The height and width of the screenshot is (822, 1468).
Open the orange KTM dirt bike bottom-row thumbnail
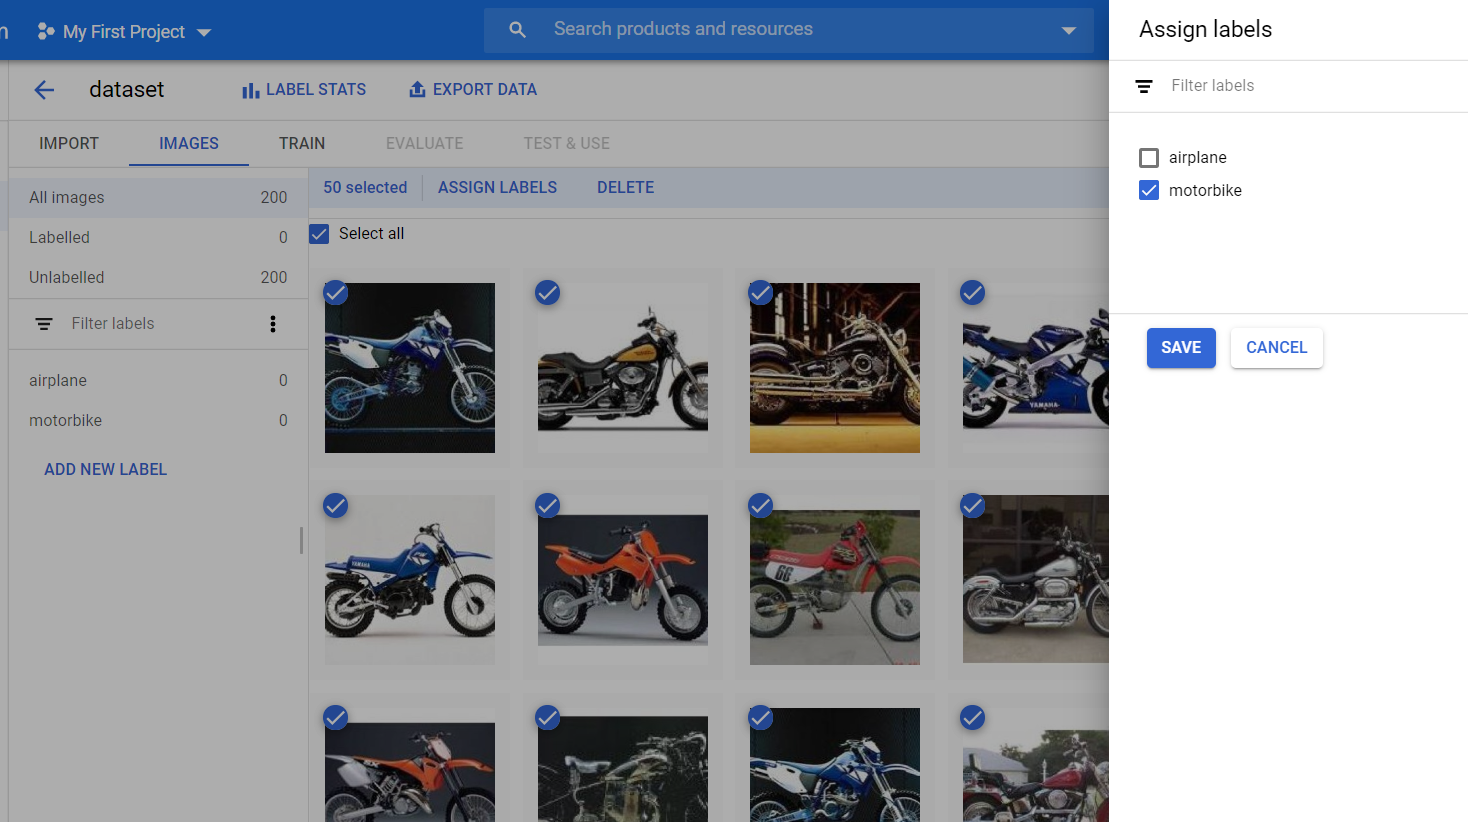tap(410, 772)
